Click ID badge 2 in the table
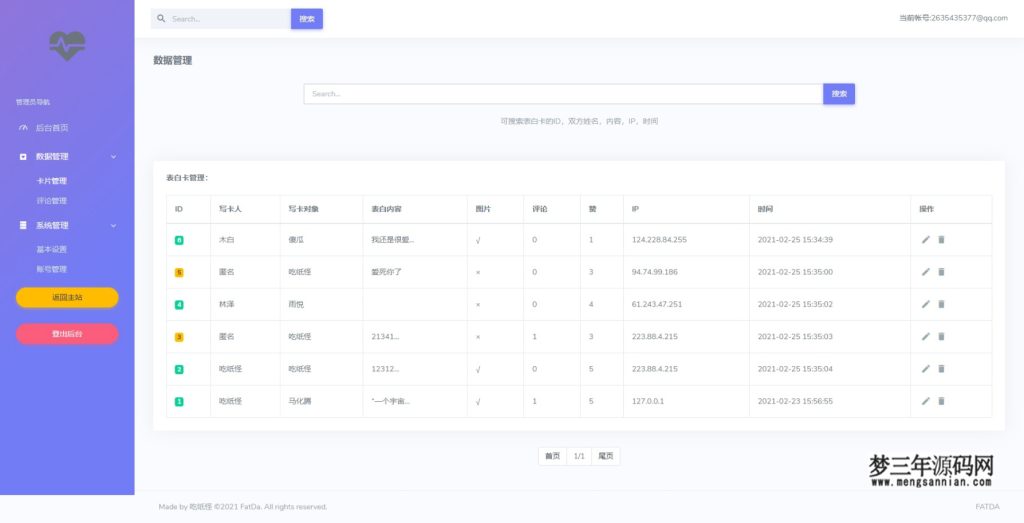 point(179,370)
